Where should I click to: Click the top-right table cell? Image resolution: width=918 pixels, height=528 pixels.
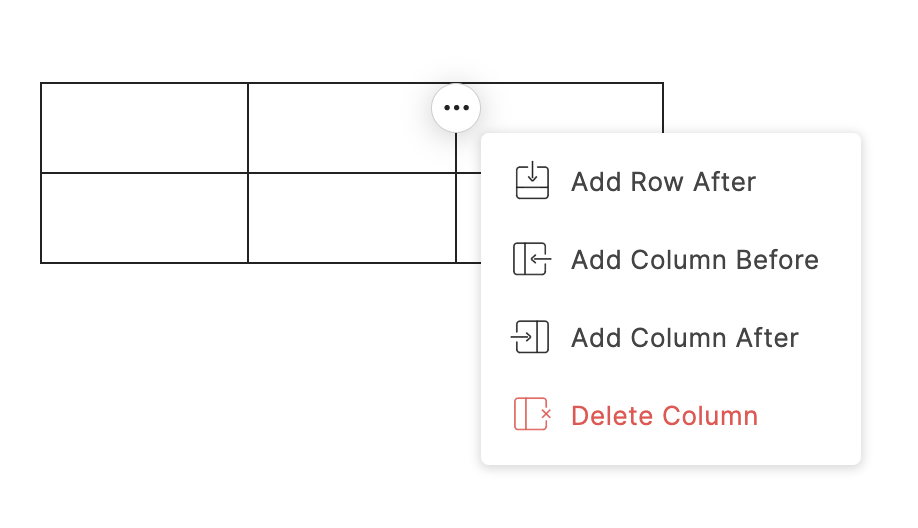click(580, 108)
